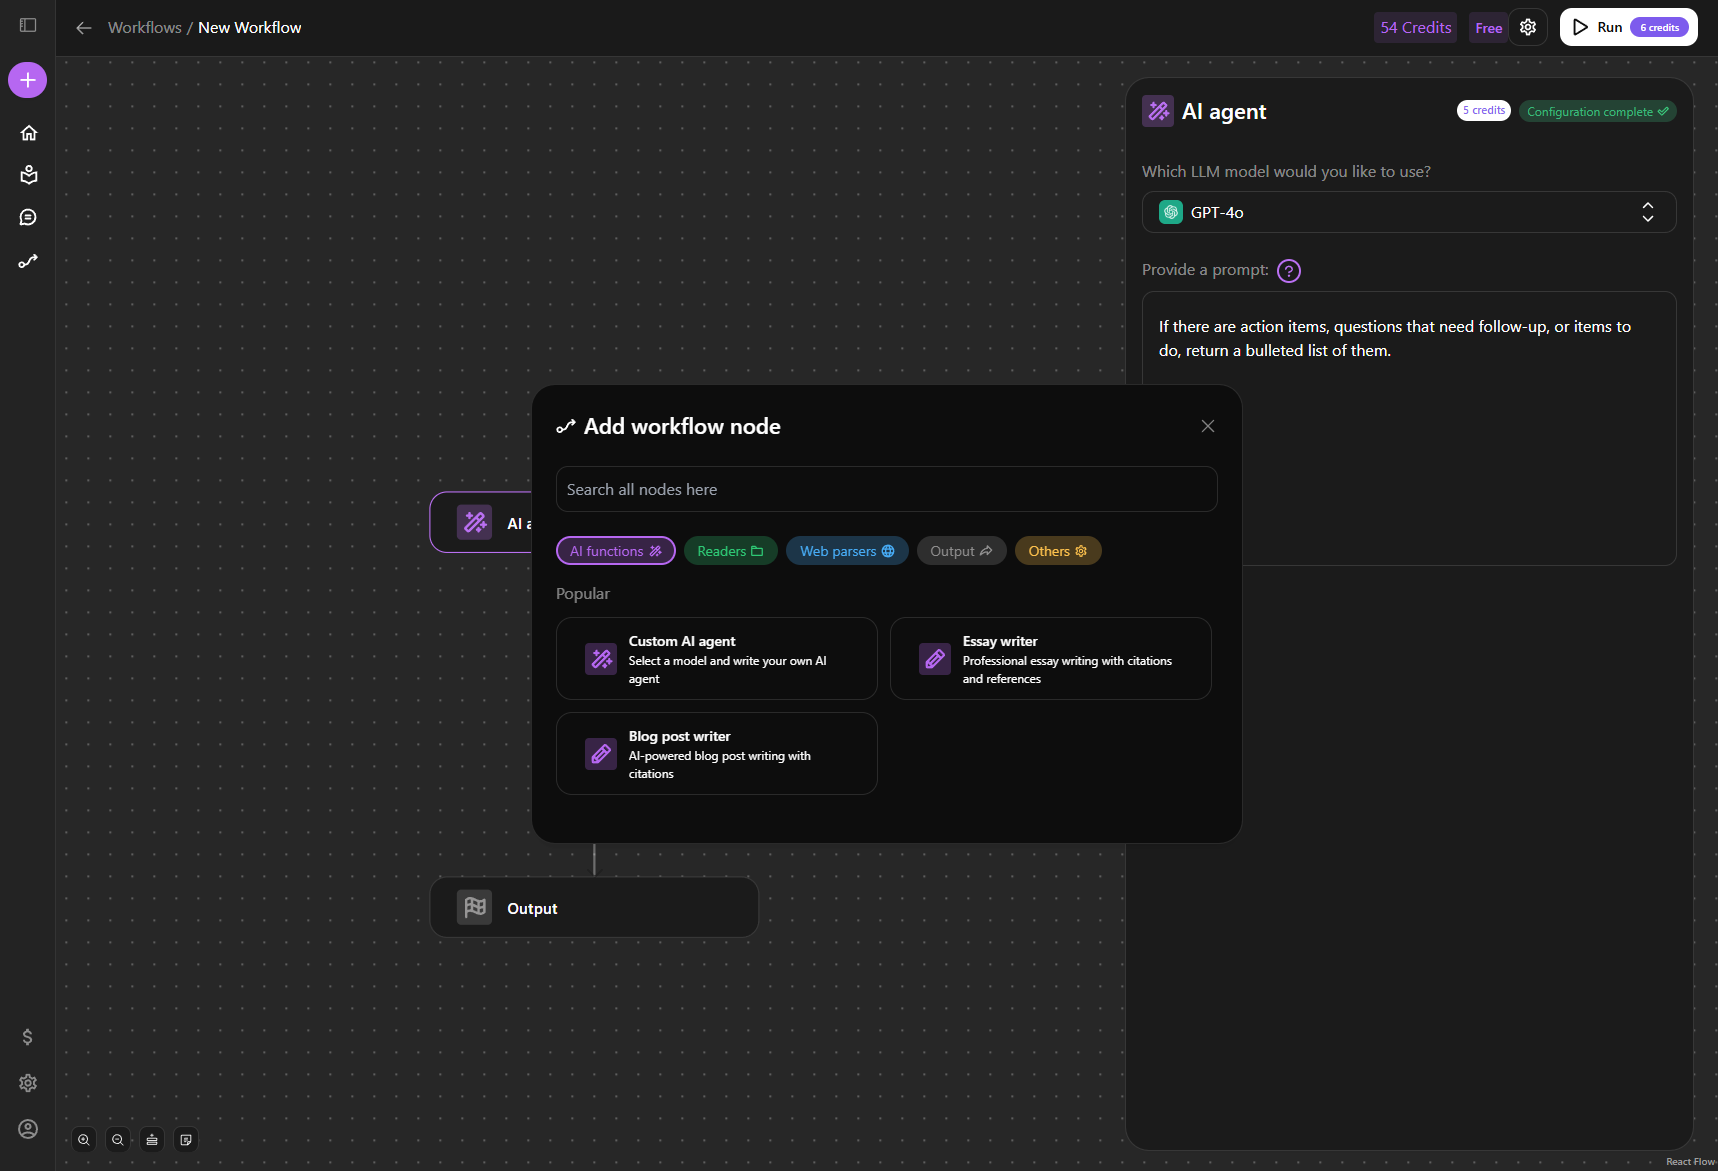Click the add sticky note icon

(x=186, y=1140)
